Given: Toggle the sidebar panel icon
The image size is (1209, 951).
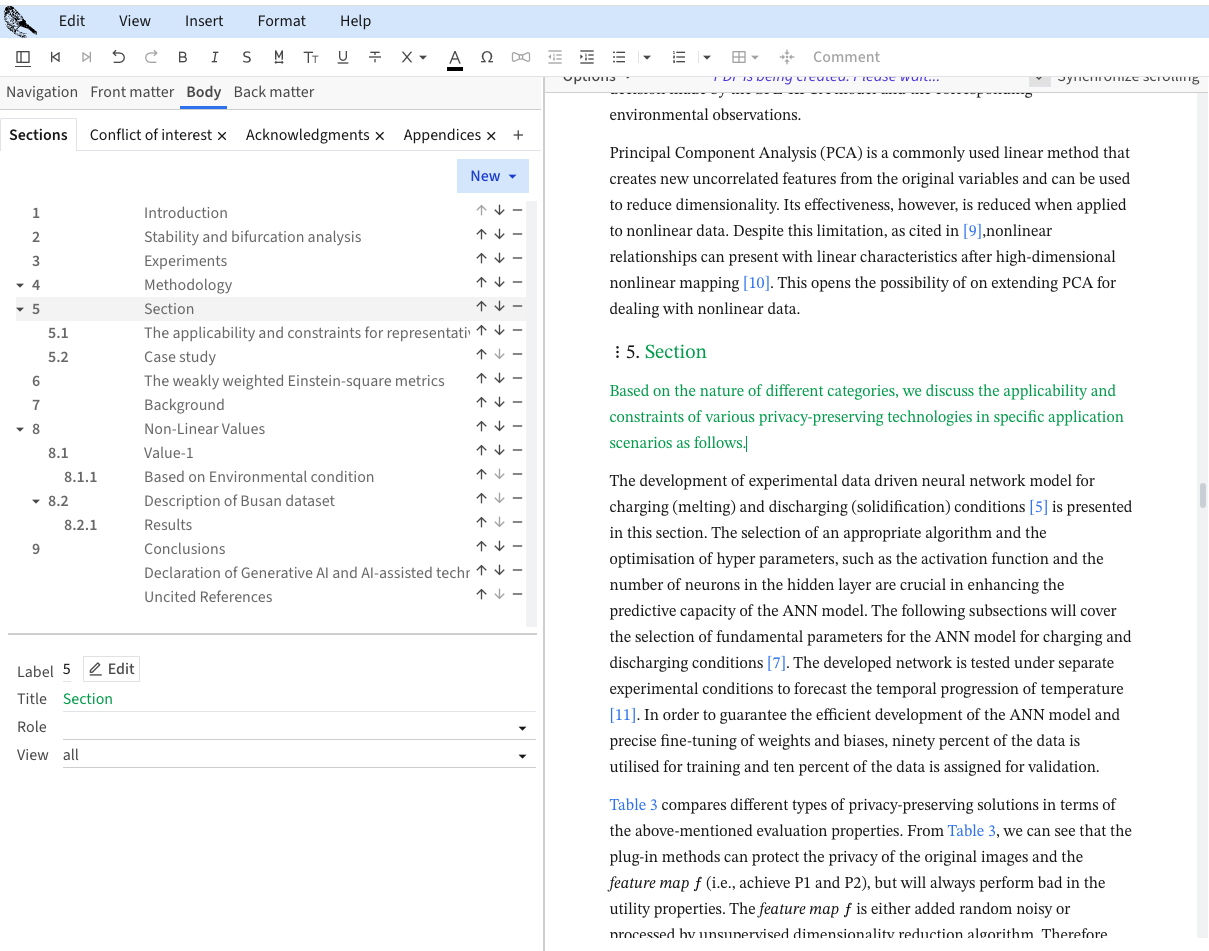Looking at the screenshot, I should [x=23, y=57].
